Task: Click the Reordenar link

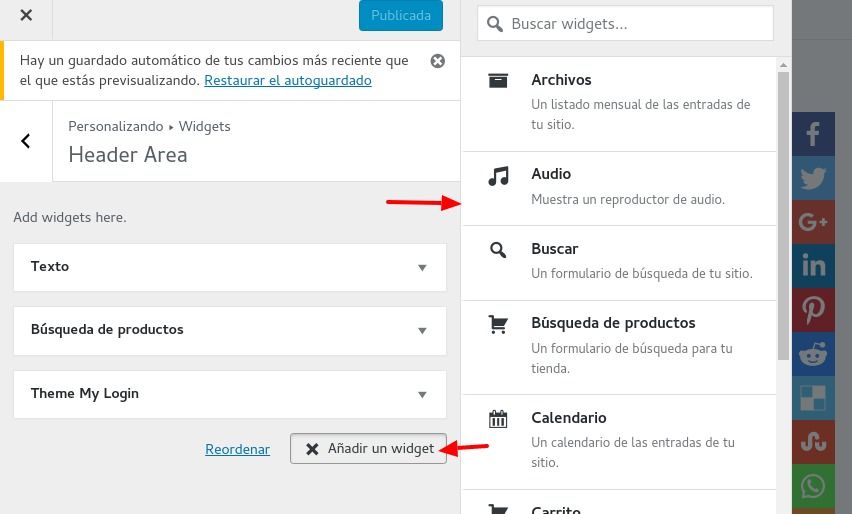Action: (237, 449)
